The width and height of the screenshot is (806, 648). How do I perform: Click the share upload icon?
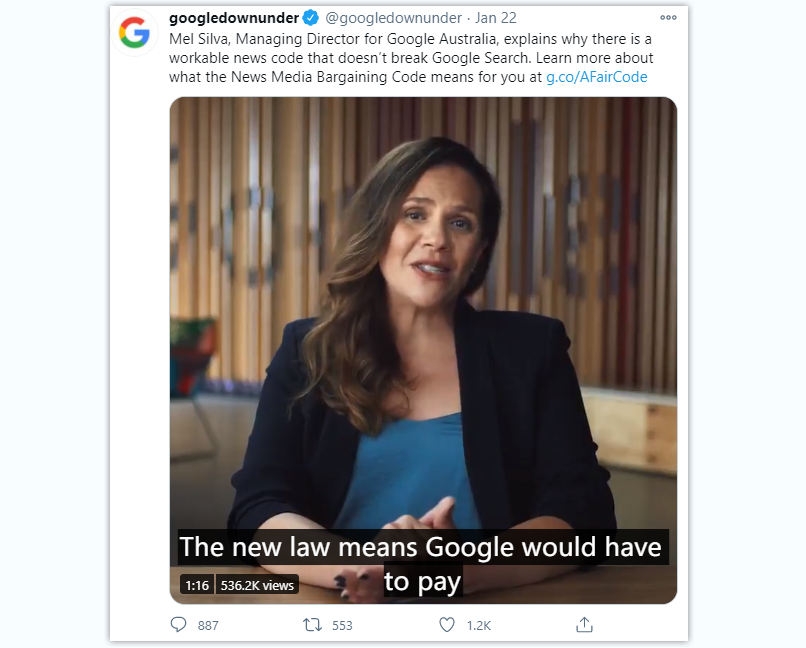(x=584, y=625)
